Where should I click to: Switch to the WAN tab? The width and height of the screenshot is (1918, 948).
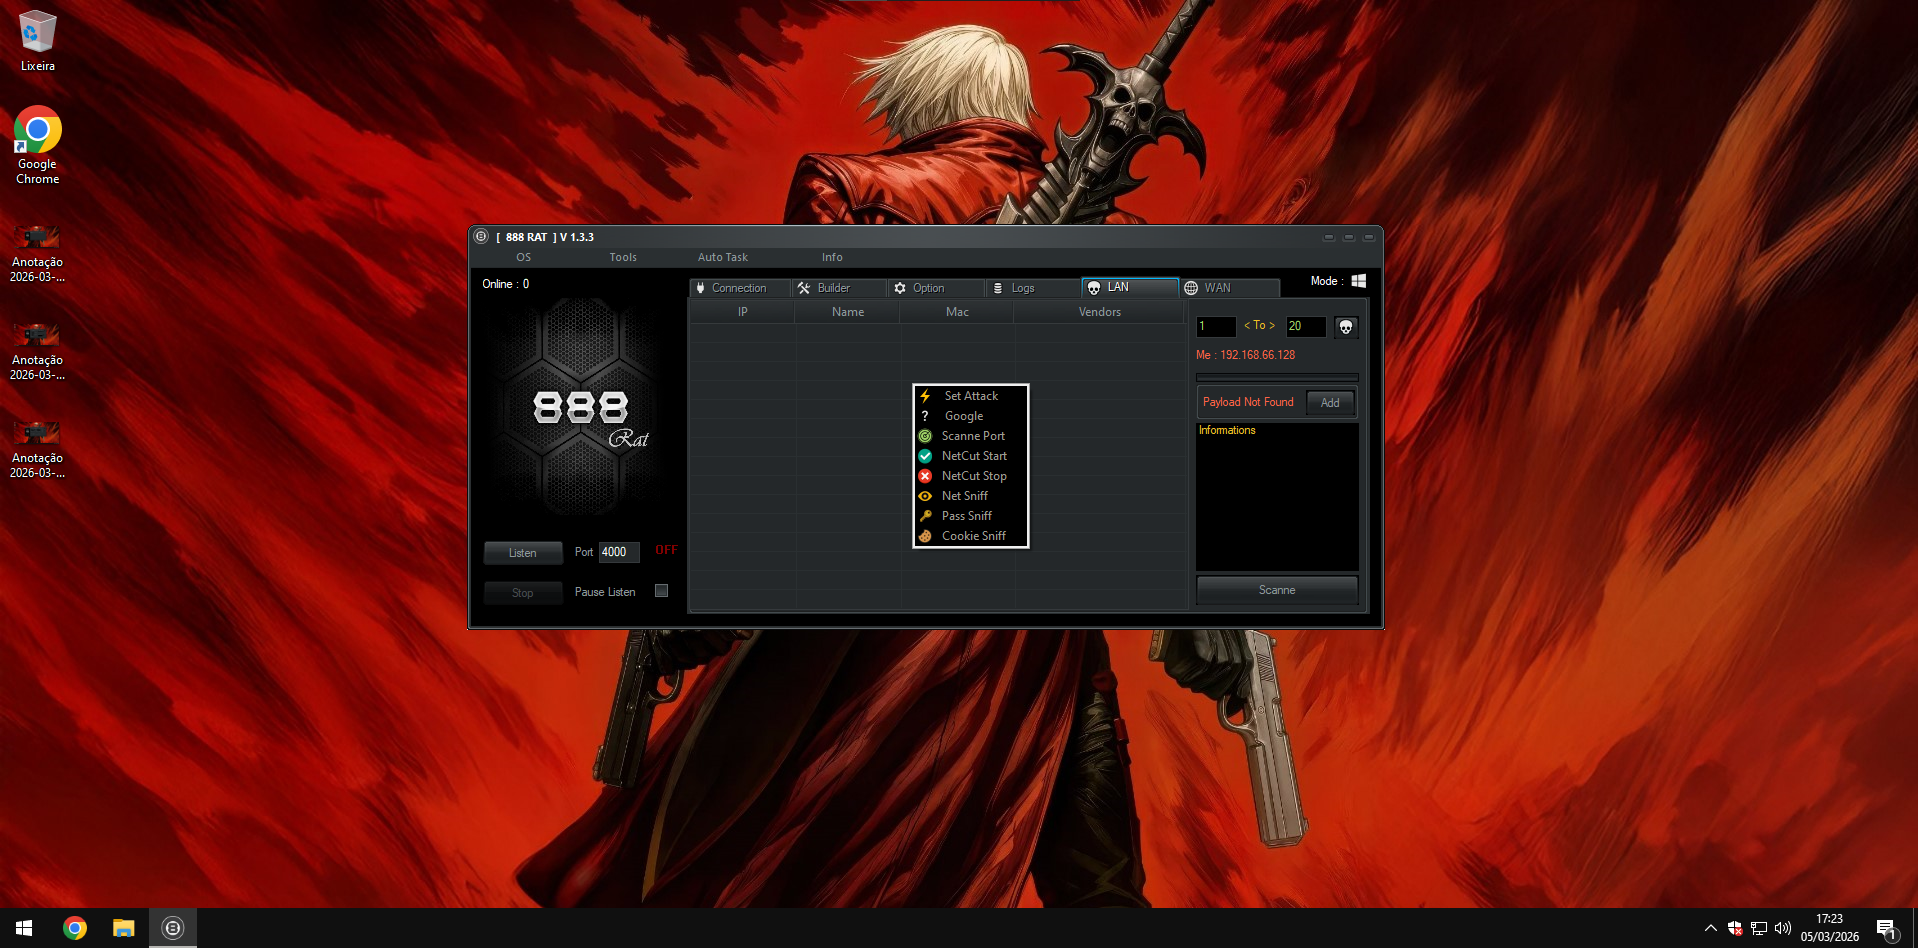[1230, 288]
